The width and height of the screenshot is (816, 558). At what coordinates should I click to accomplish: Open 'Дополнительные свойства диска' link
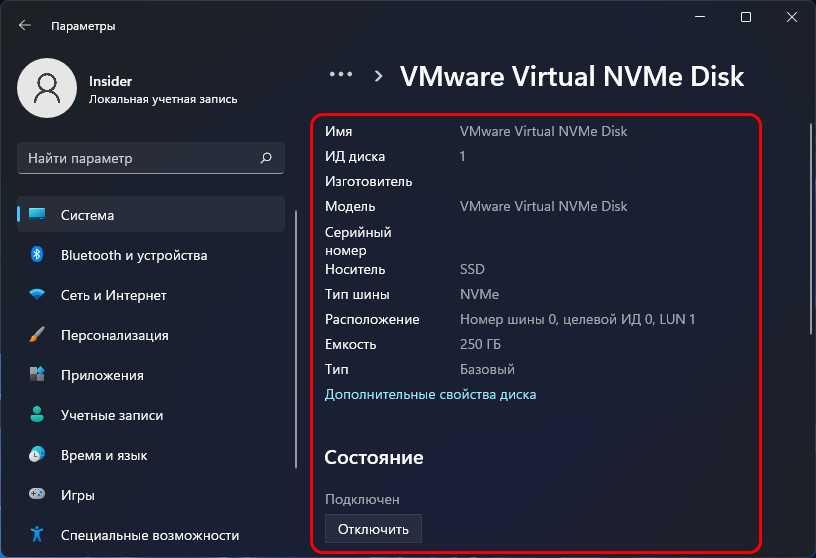point(430,394)
